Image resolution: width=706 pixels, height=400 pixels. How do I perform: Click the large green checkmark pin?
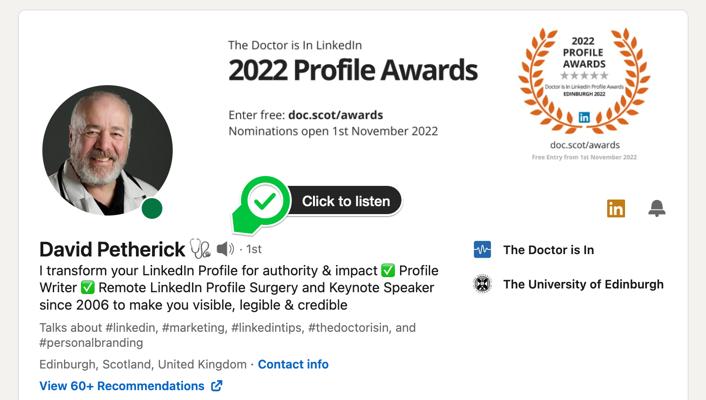click(263, 201)
